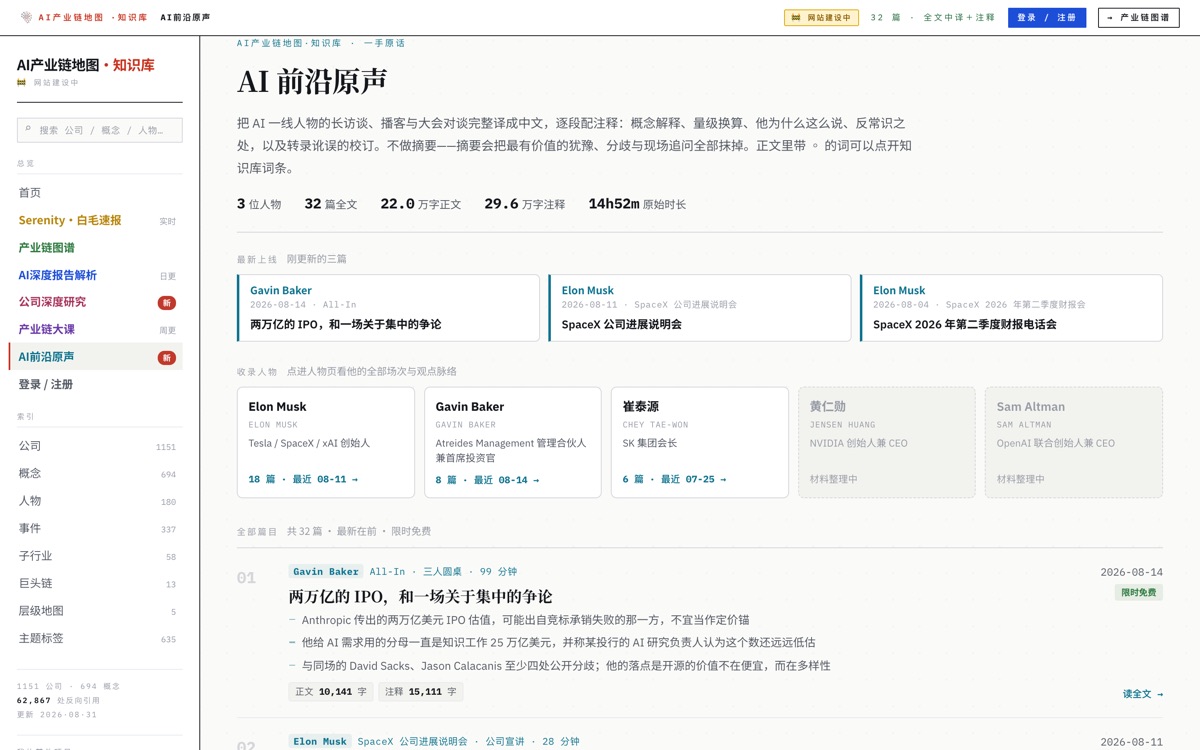Click the 14h52m 原始时长 statistic
1200x750 pixels.
pos(637,204)
